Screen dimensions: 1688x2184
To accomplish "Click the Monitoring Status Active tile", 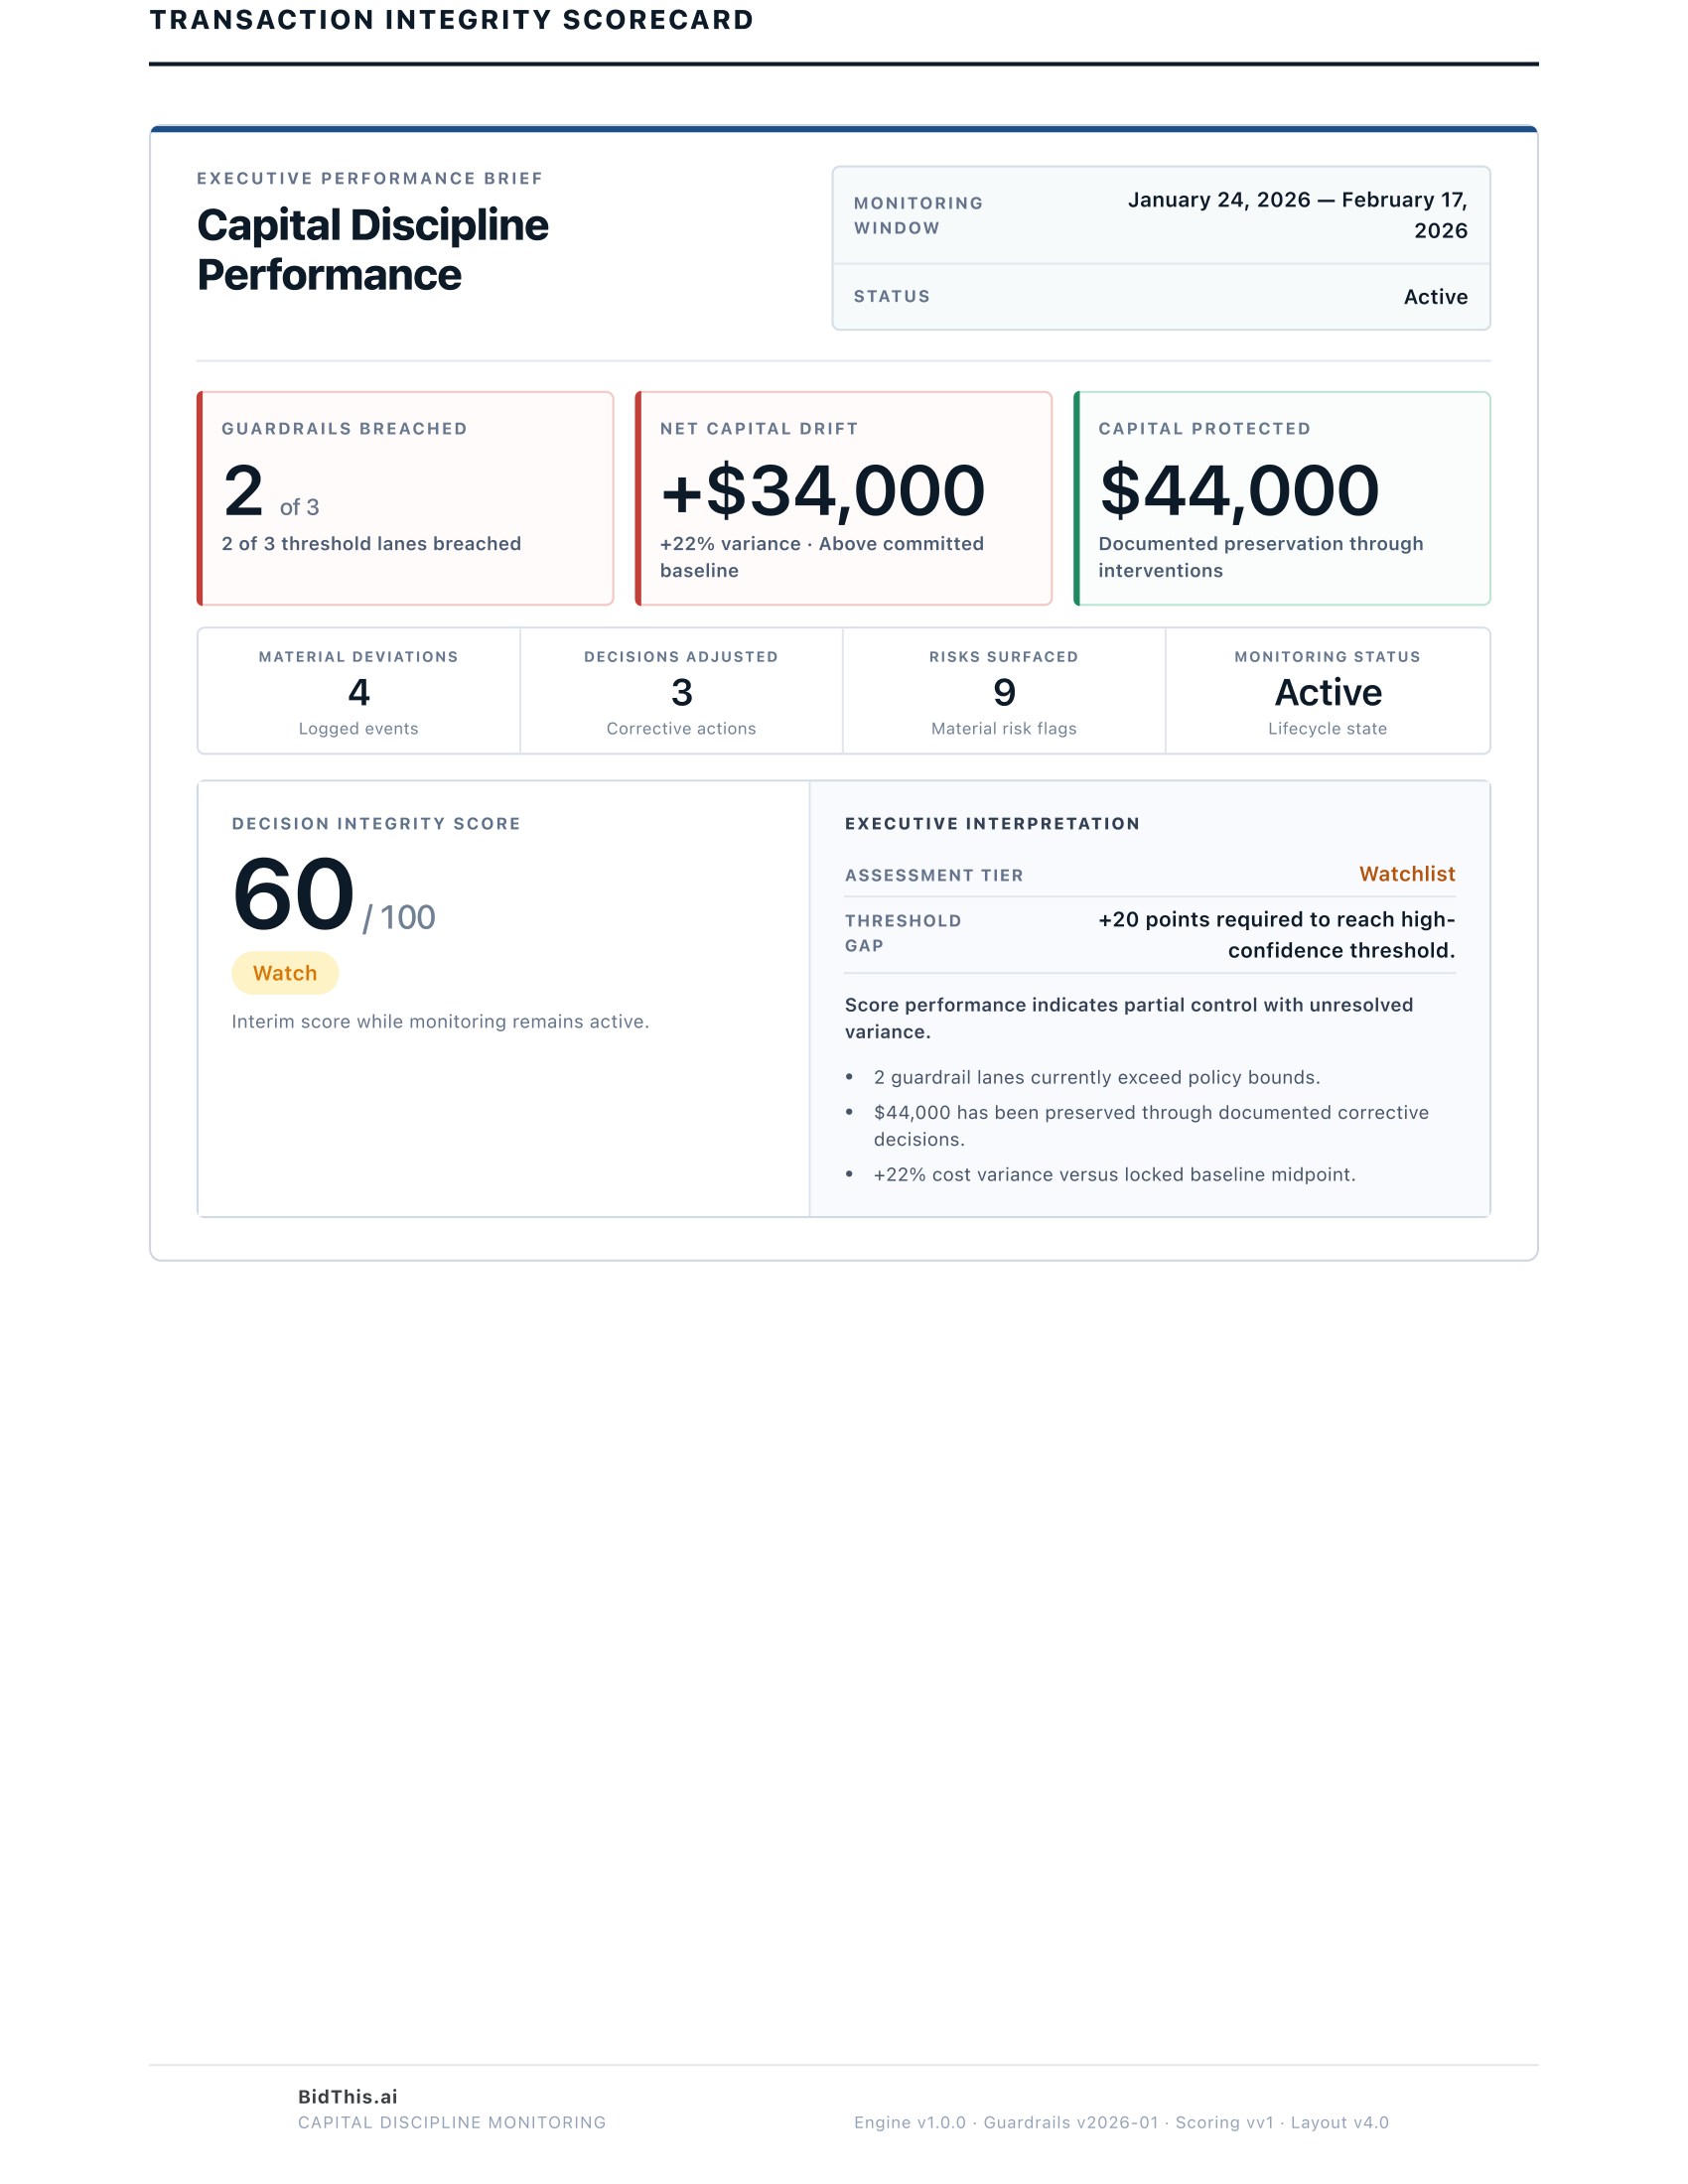I will coord(1325,690).
